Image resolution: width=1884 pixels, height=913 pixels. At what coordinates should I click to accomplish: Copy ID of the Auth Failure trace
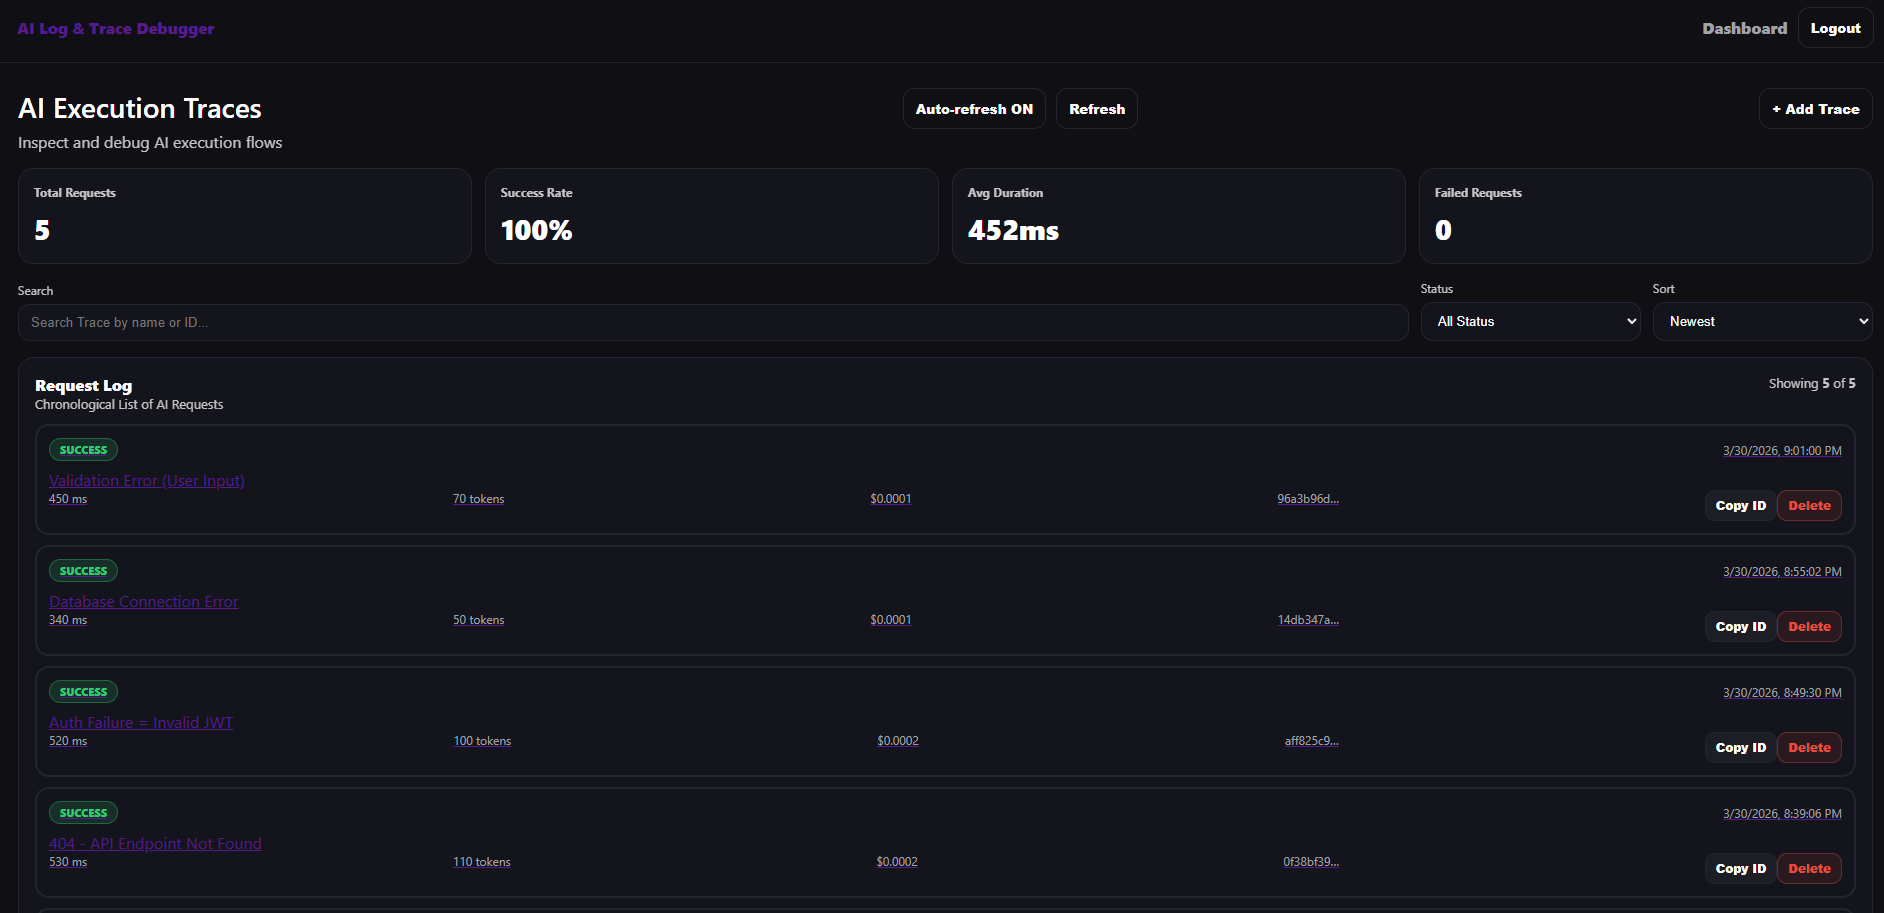[1740, 748]
